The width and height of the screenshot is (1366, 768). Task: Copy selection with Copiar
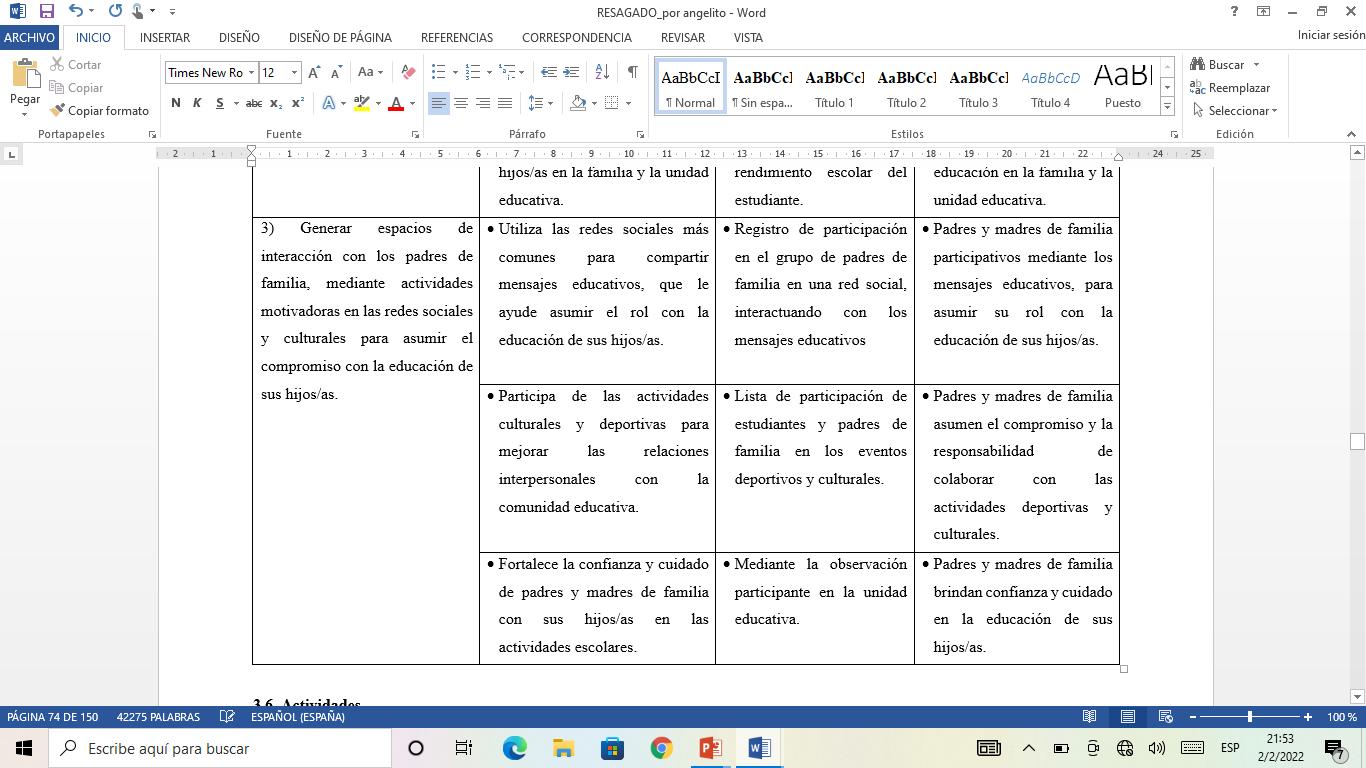point(77,88)
